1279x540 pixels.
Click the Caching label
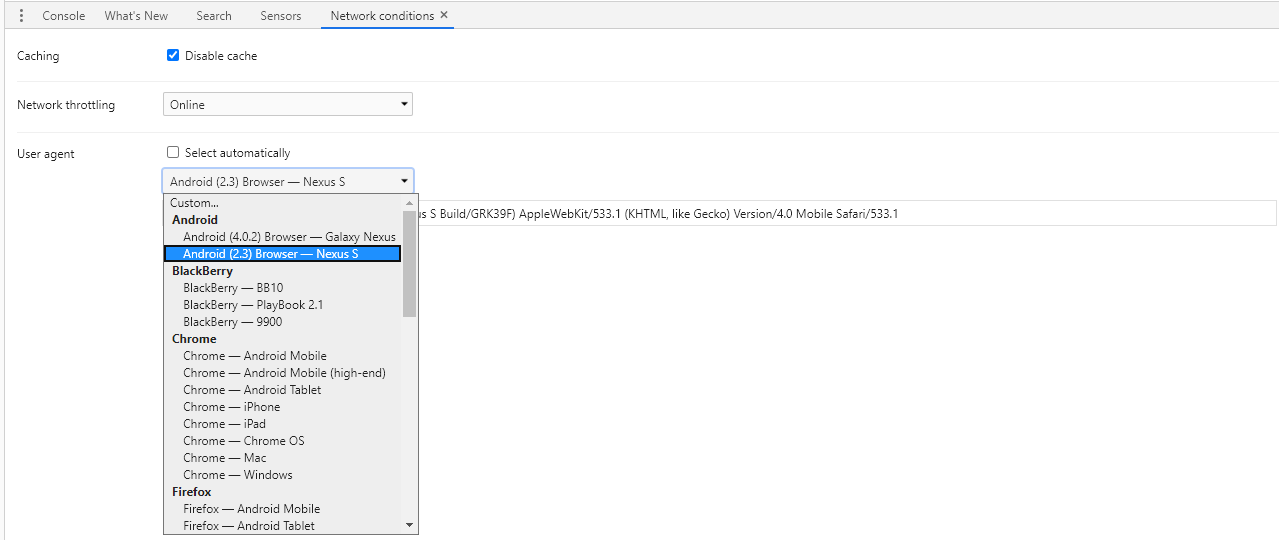click(x=38, y=56)
